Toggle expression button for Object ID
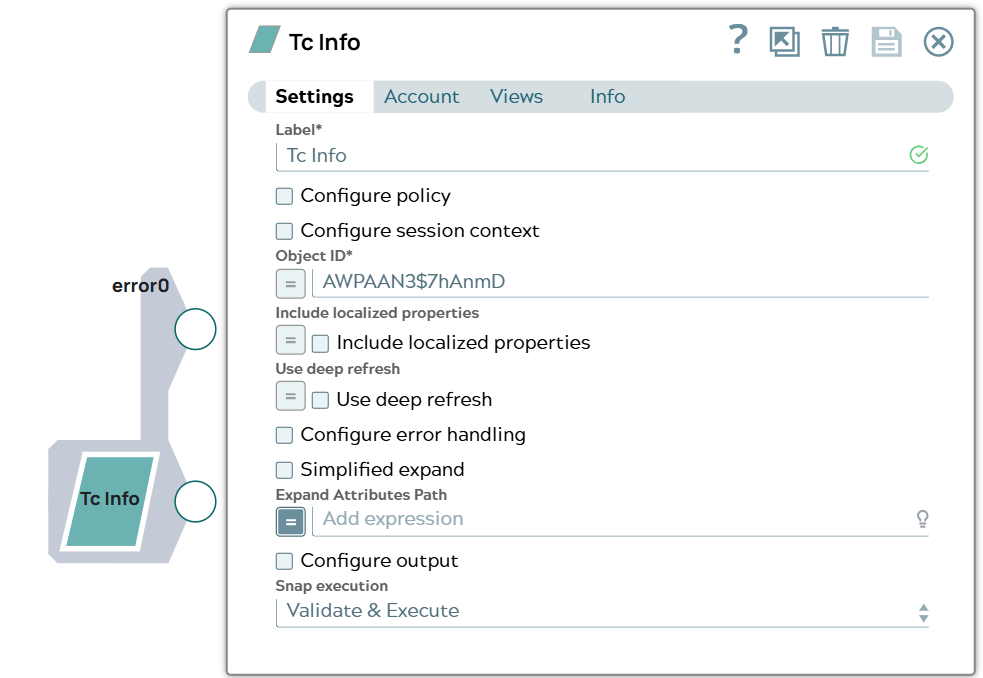The width and height of the screenshot is (983, 678). [x=291, y=283]
